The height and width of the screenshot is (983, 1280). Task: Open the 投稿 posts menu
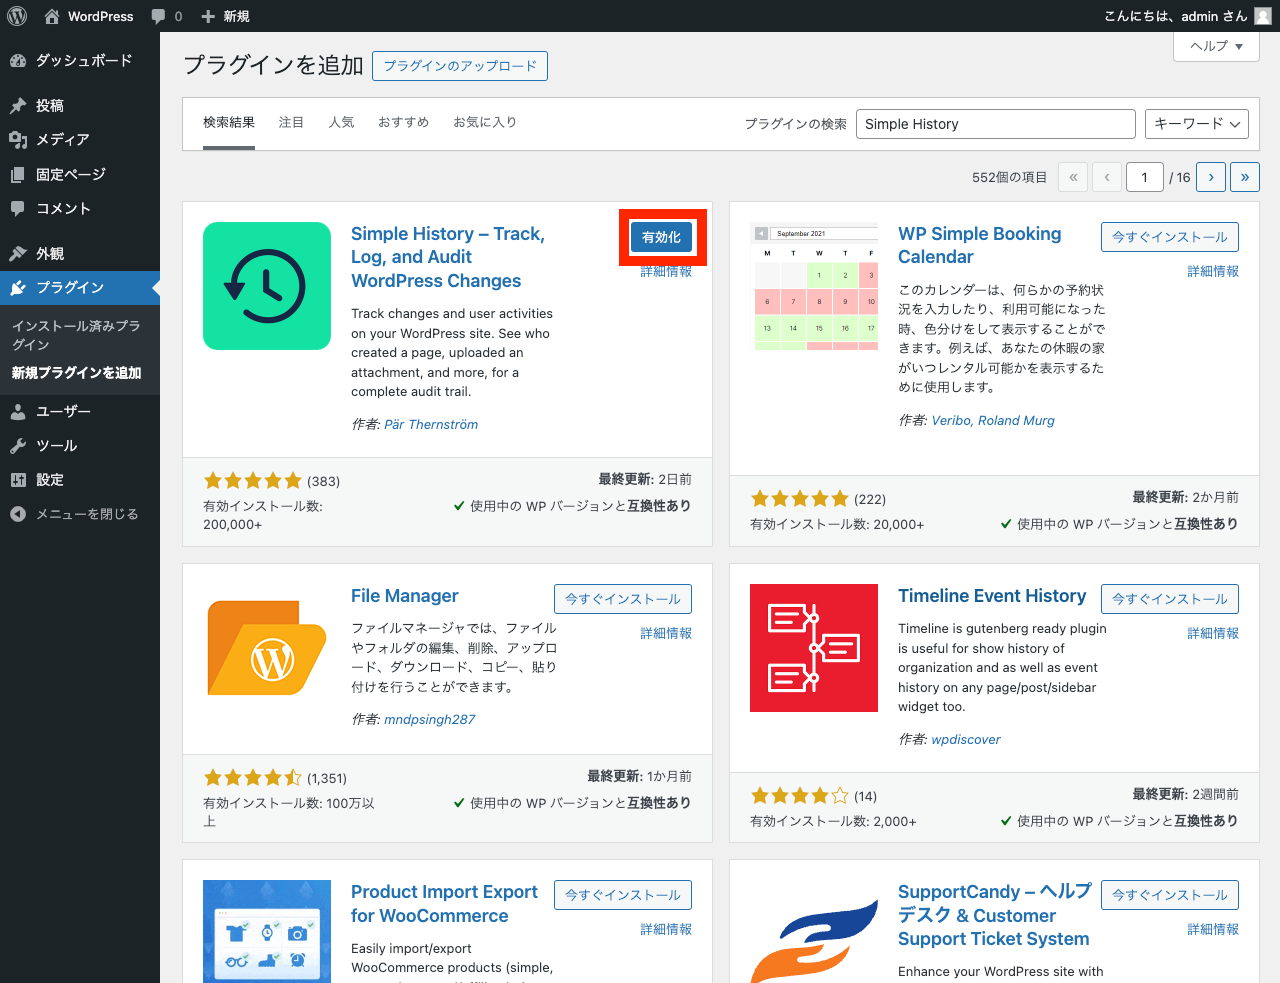80,105
